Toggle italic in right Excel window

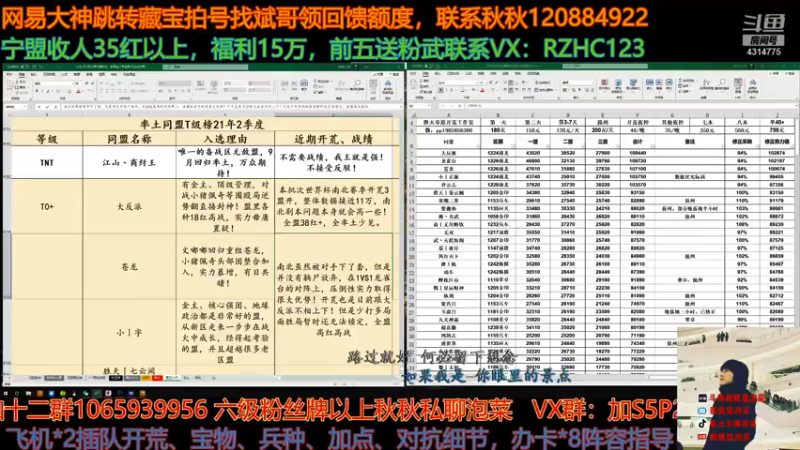[447, 90]
